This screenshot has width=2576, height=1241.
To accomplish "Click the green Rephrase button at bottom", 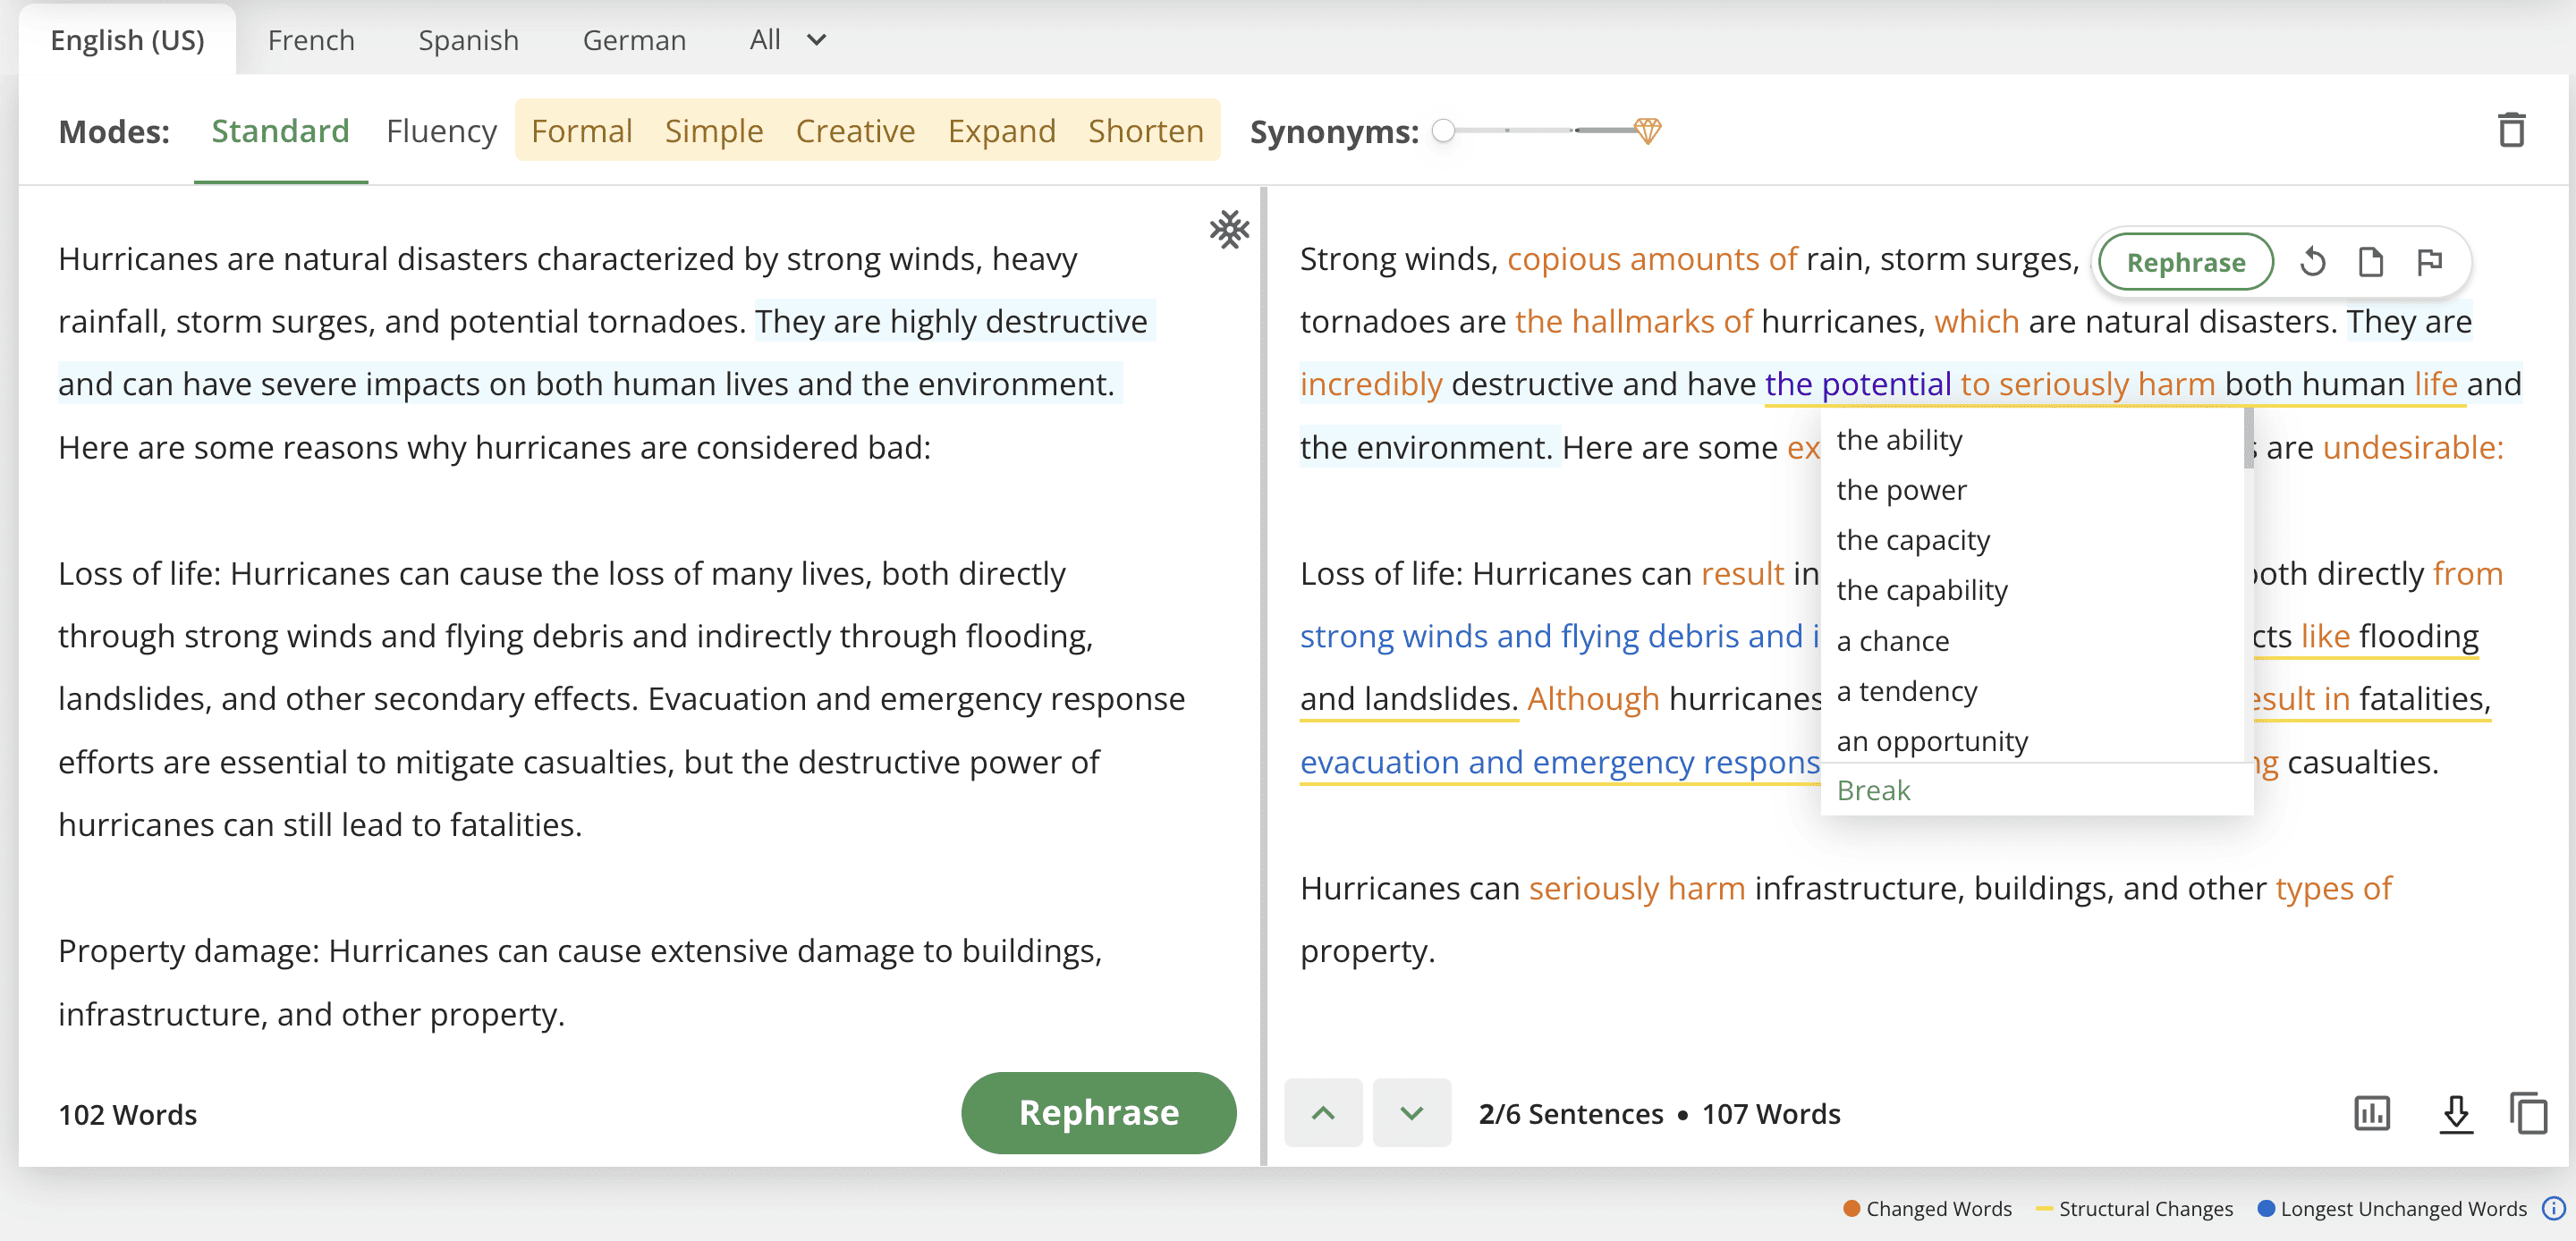I will coord(1098,1113).
